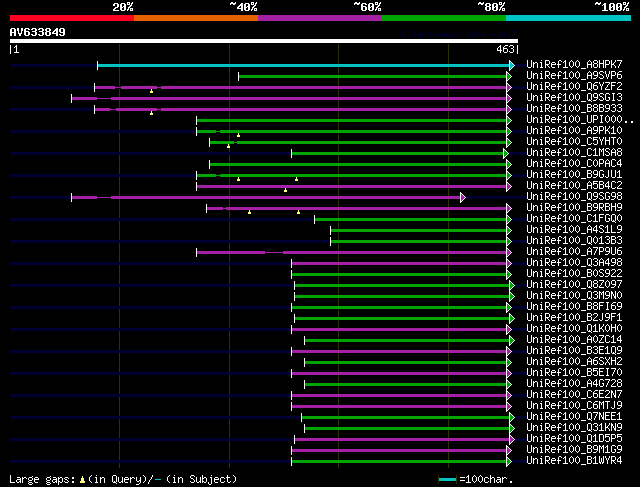
Task: Select the UniRef100_B2J9F1 label
Action: pyautogui.click(x=574, y=318)
